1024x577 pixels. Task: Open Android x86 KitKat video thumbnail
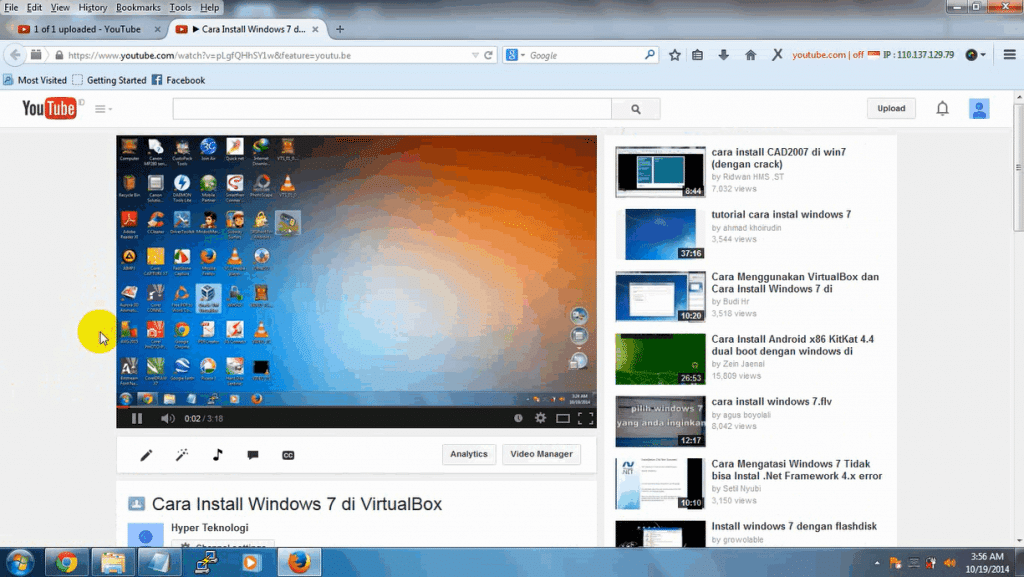(660, 359)
